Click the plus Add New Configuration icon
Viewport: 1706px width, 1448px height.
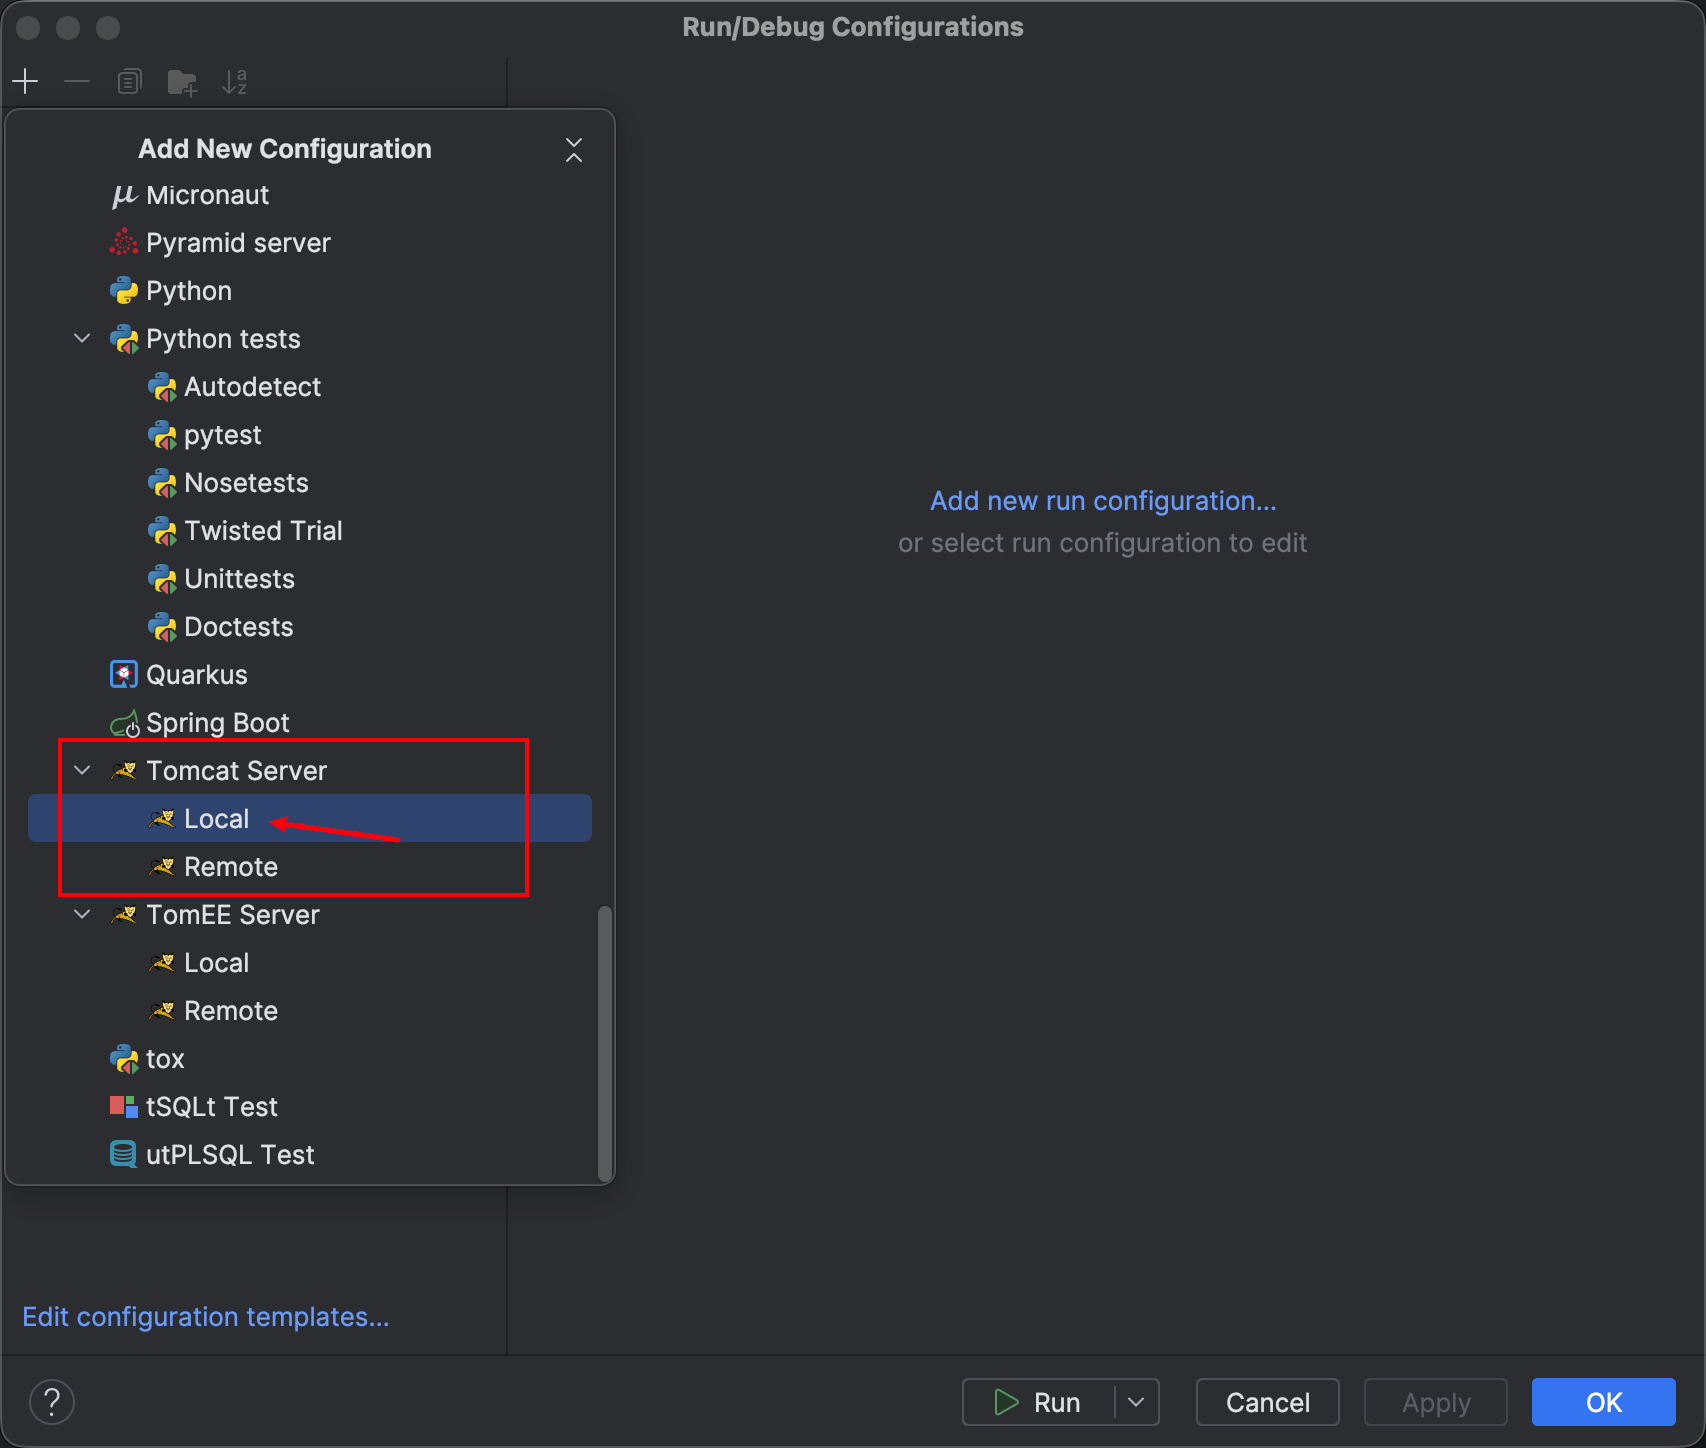[x=26, y=81]
